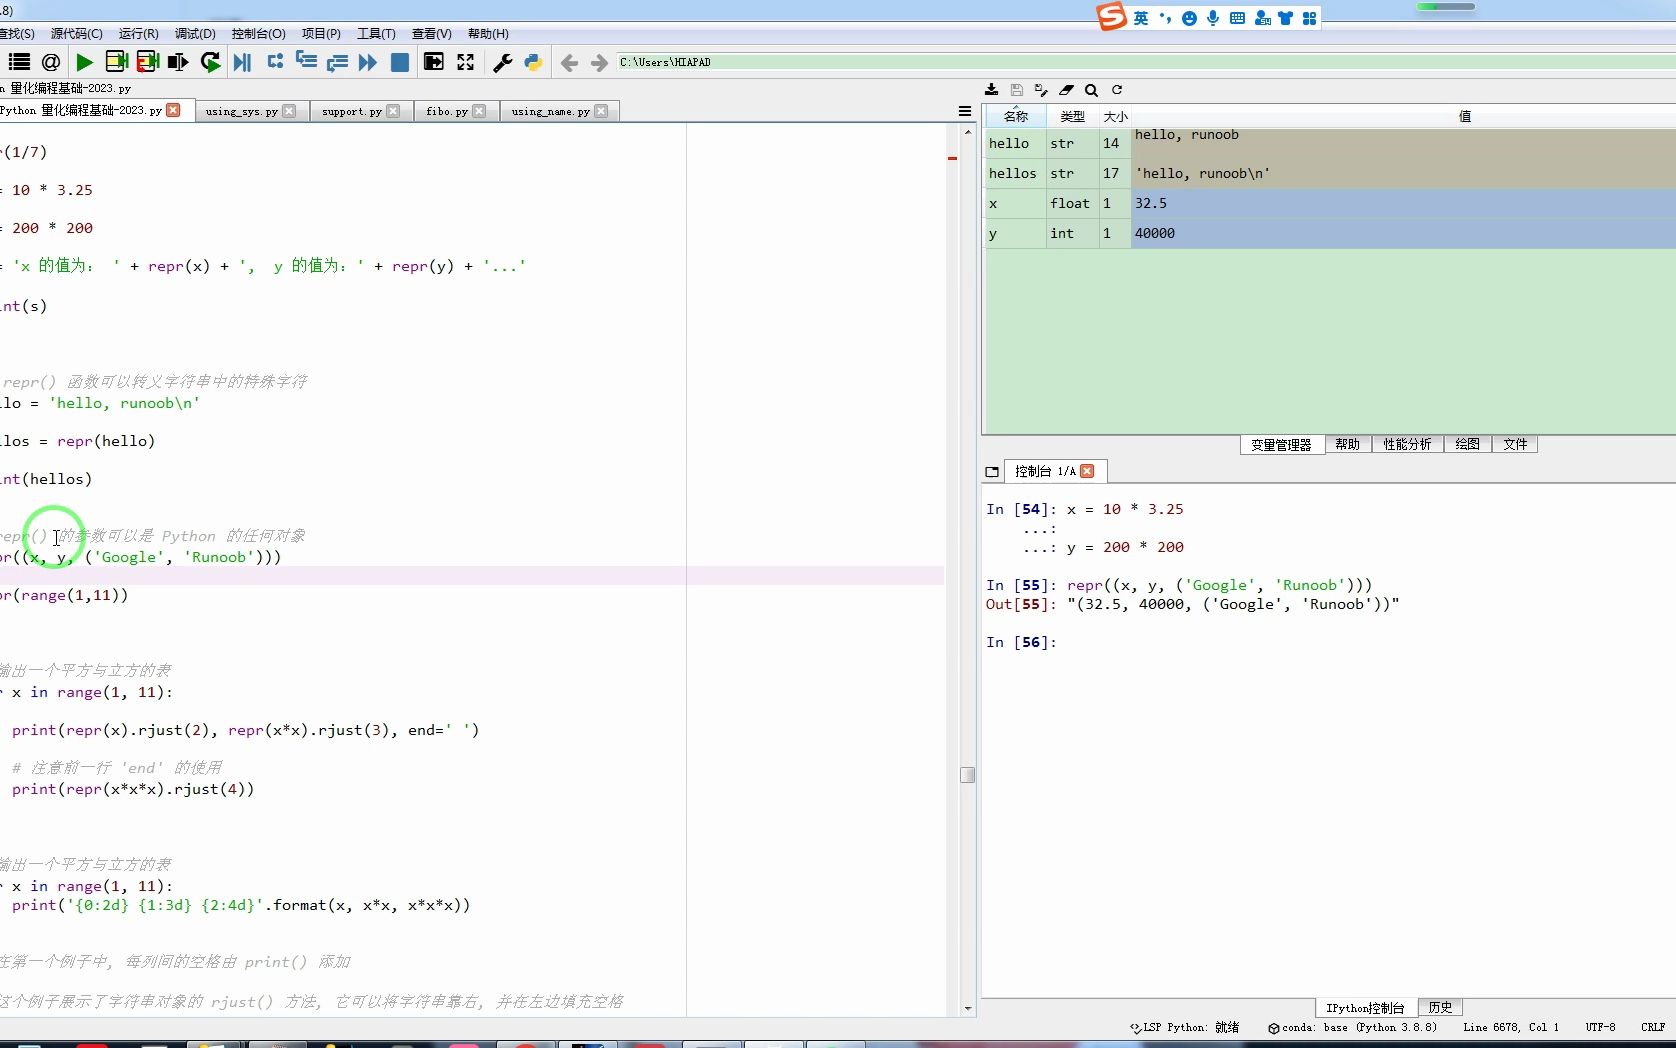Image resolution: width=1676 pixels, height=1048 pixels.
Task: Go to next cursor position arrow
Action: pyautogui.click(x=599, y=63)
